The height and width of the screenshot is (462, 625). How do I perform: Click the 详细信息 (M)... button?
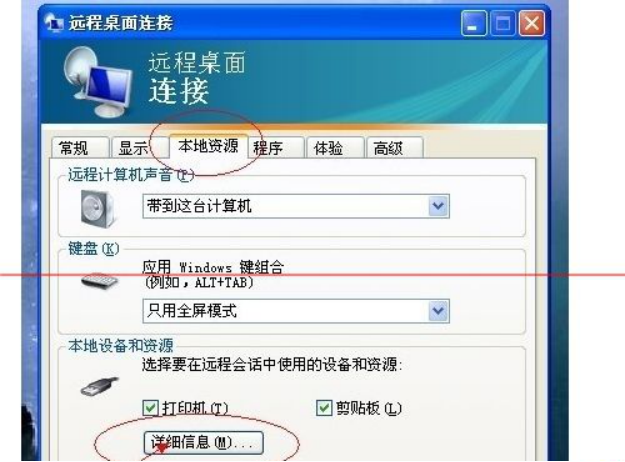click(x=203, y=442)
